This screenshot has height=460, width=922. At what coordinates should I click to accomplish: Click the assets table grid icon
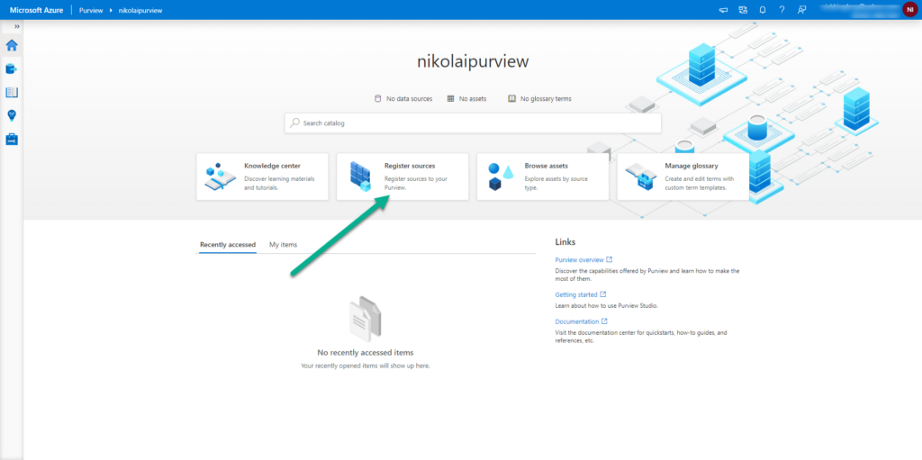(450, 99)
